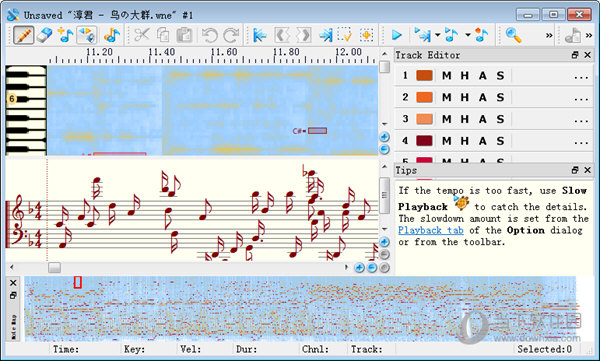This screenshot has width=600, height=361.
Task: Go to next marker bracket
Action: pos(303,35)
